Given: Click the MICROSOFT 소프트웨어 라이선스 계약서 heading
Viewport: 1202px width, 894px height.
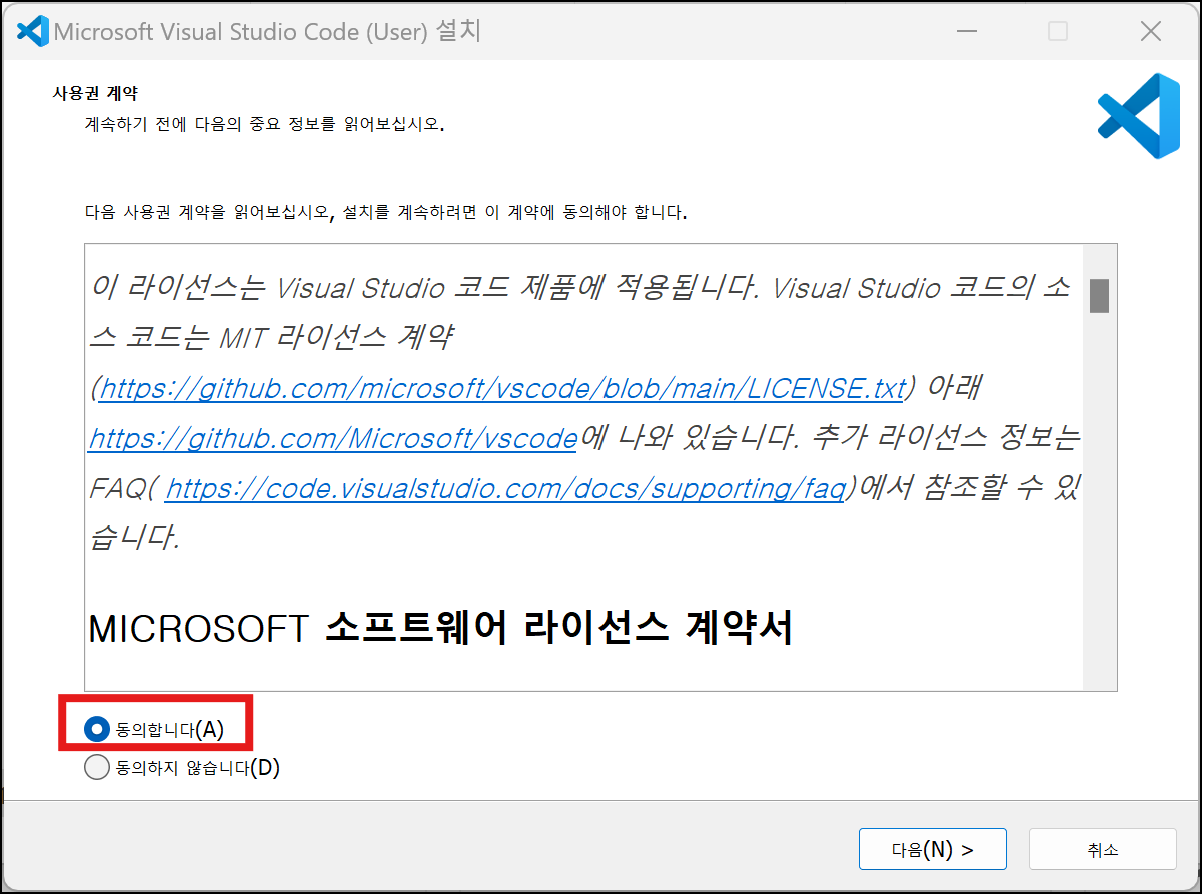Looking at the screenshot, I should tap(441, 629).
